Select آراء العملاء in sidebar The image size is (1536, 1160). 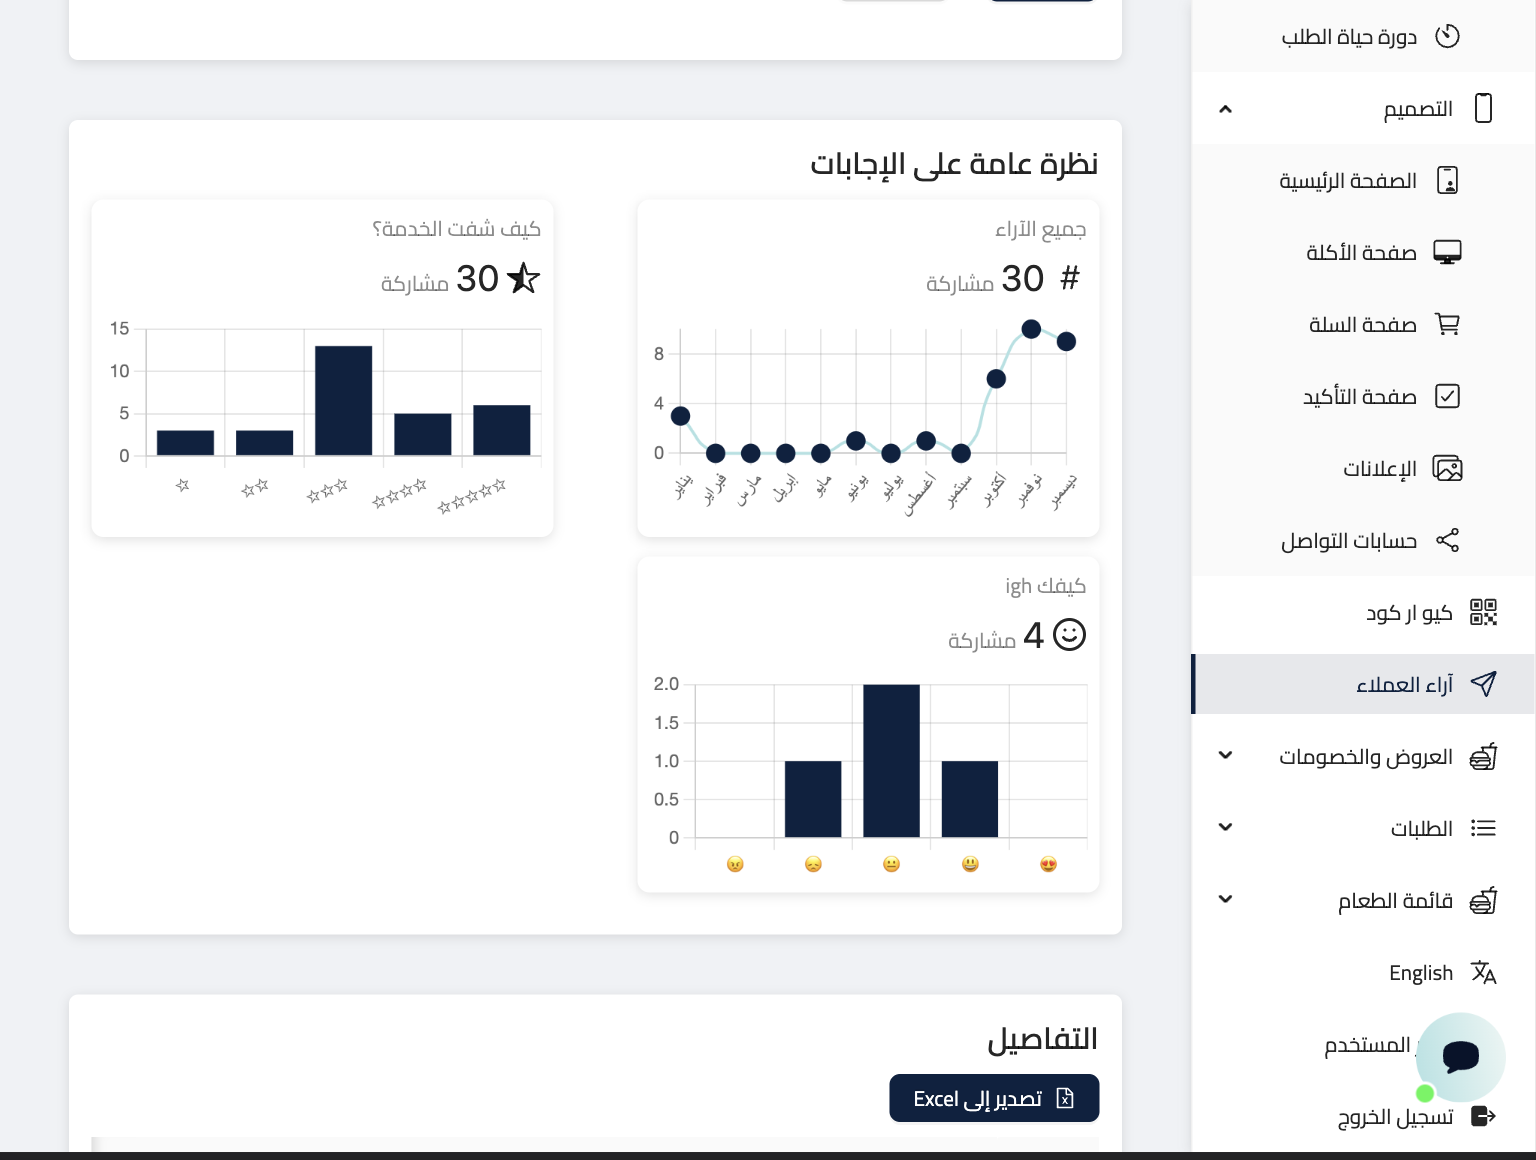[x=1404, y=685]
